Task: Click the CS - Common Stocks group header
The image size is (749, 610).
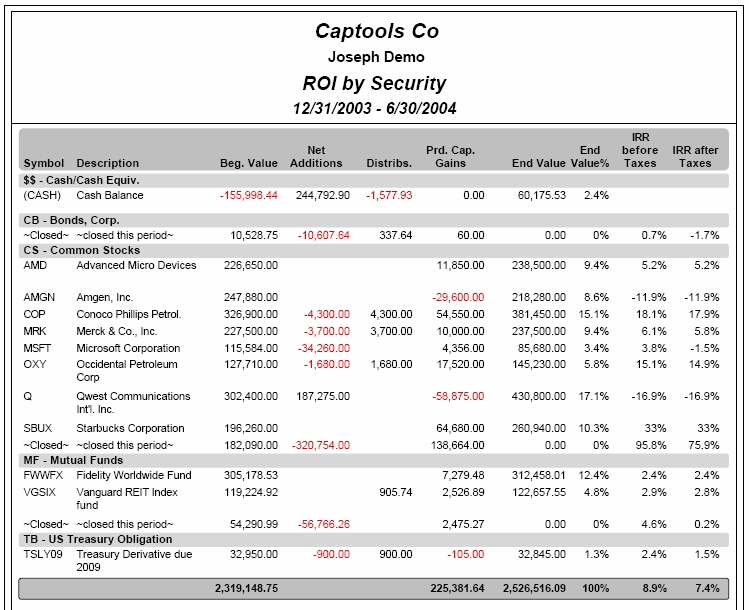Action: (82, 250)
